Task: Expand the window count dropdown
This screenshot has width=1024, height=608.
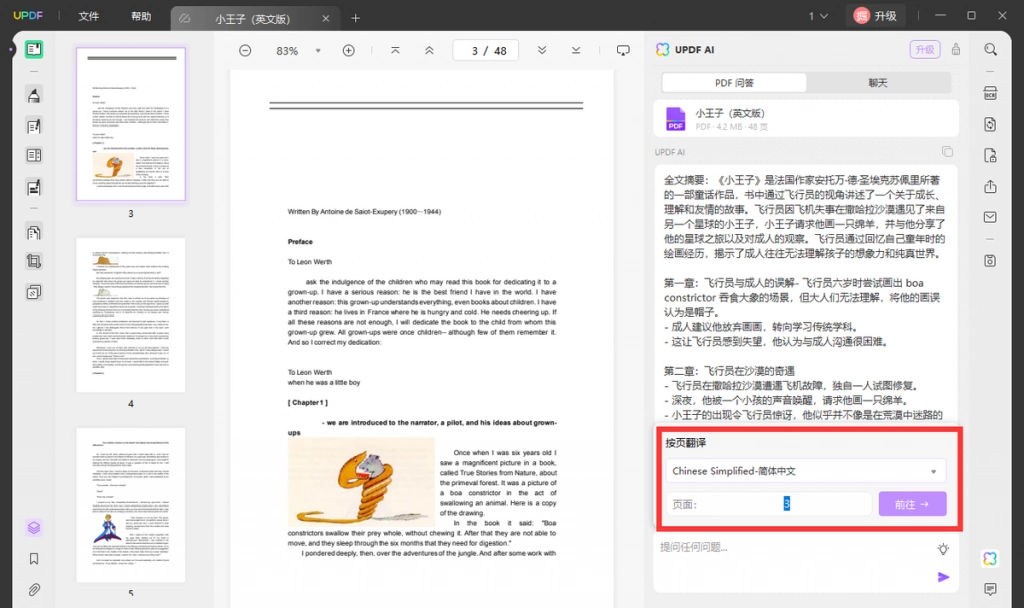Action: [818, 16]
